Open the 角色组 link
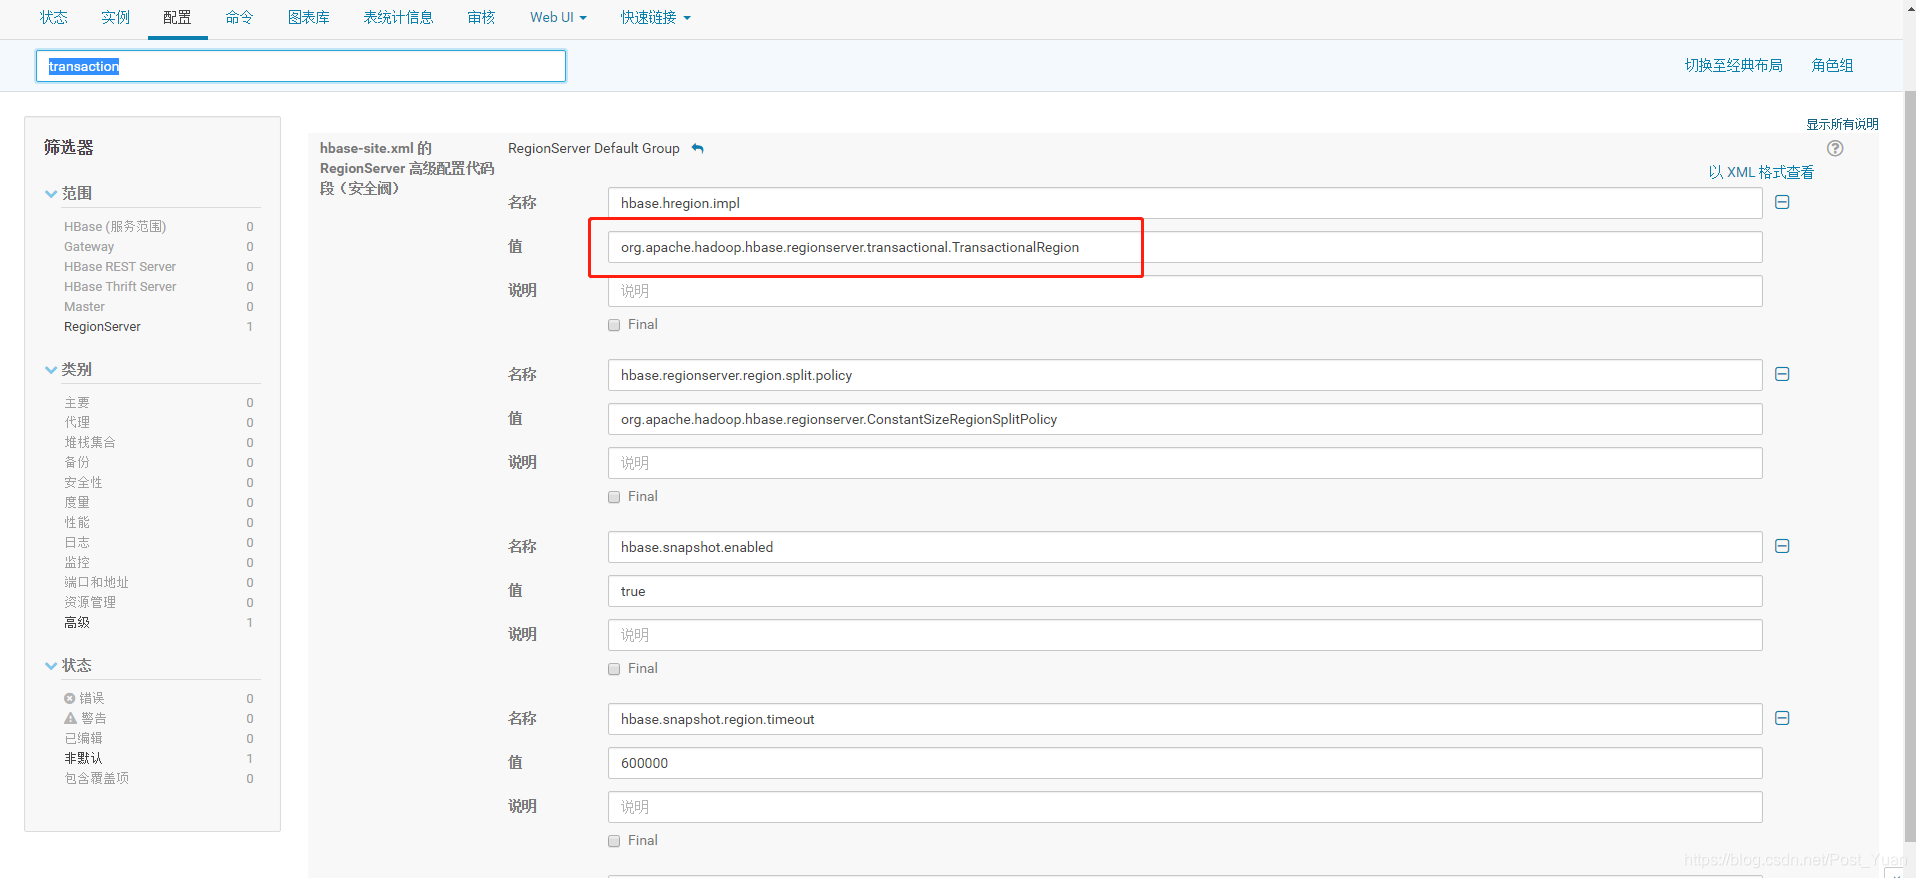Viewport: 1916px width, 878px height. (x=1832, y=65)
